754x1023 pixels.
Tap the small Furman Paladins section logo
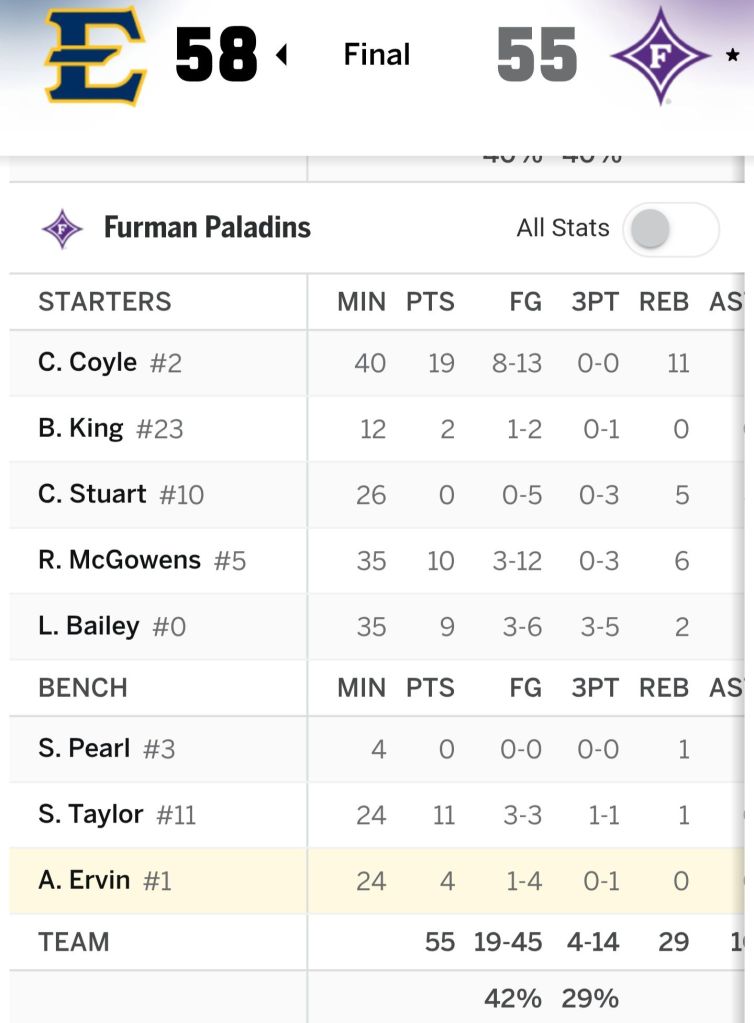pyautogui.click(x=62, y=229)
